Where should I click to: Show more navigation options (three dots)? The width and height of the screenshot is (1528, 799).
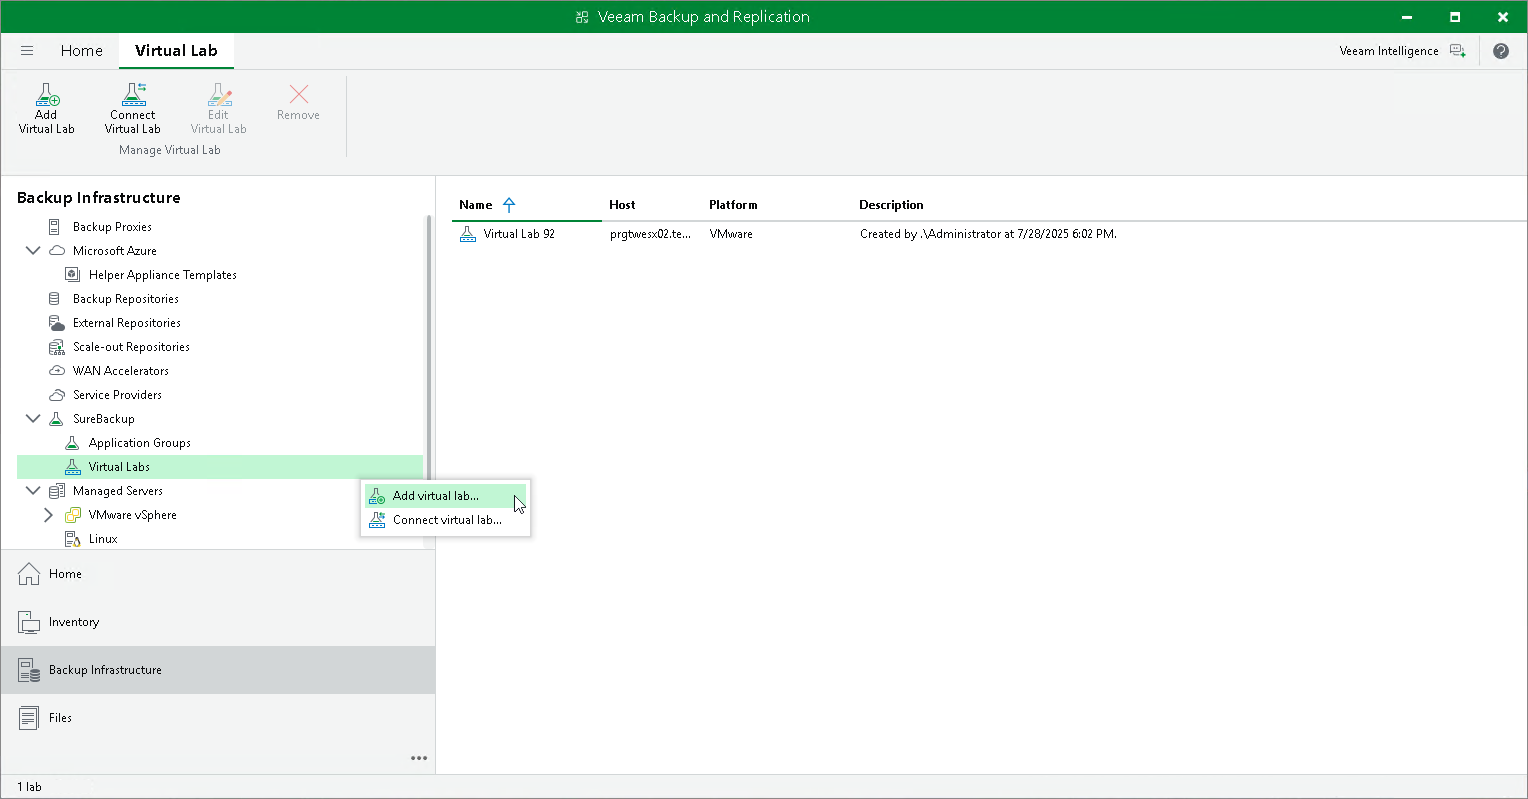point(419,758)
